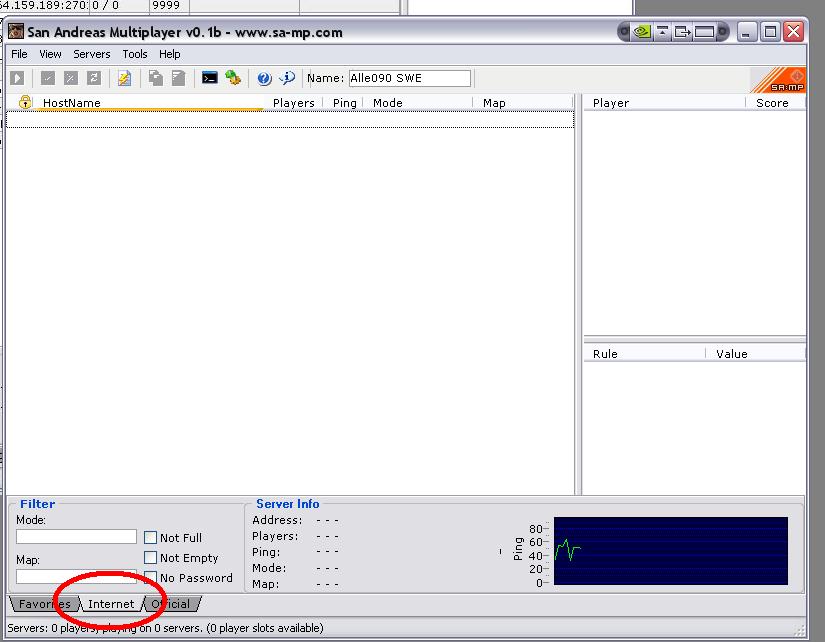825x642 pixels.
Task: Click the Rule column header
Action: 645,354
